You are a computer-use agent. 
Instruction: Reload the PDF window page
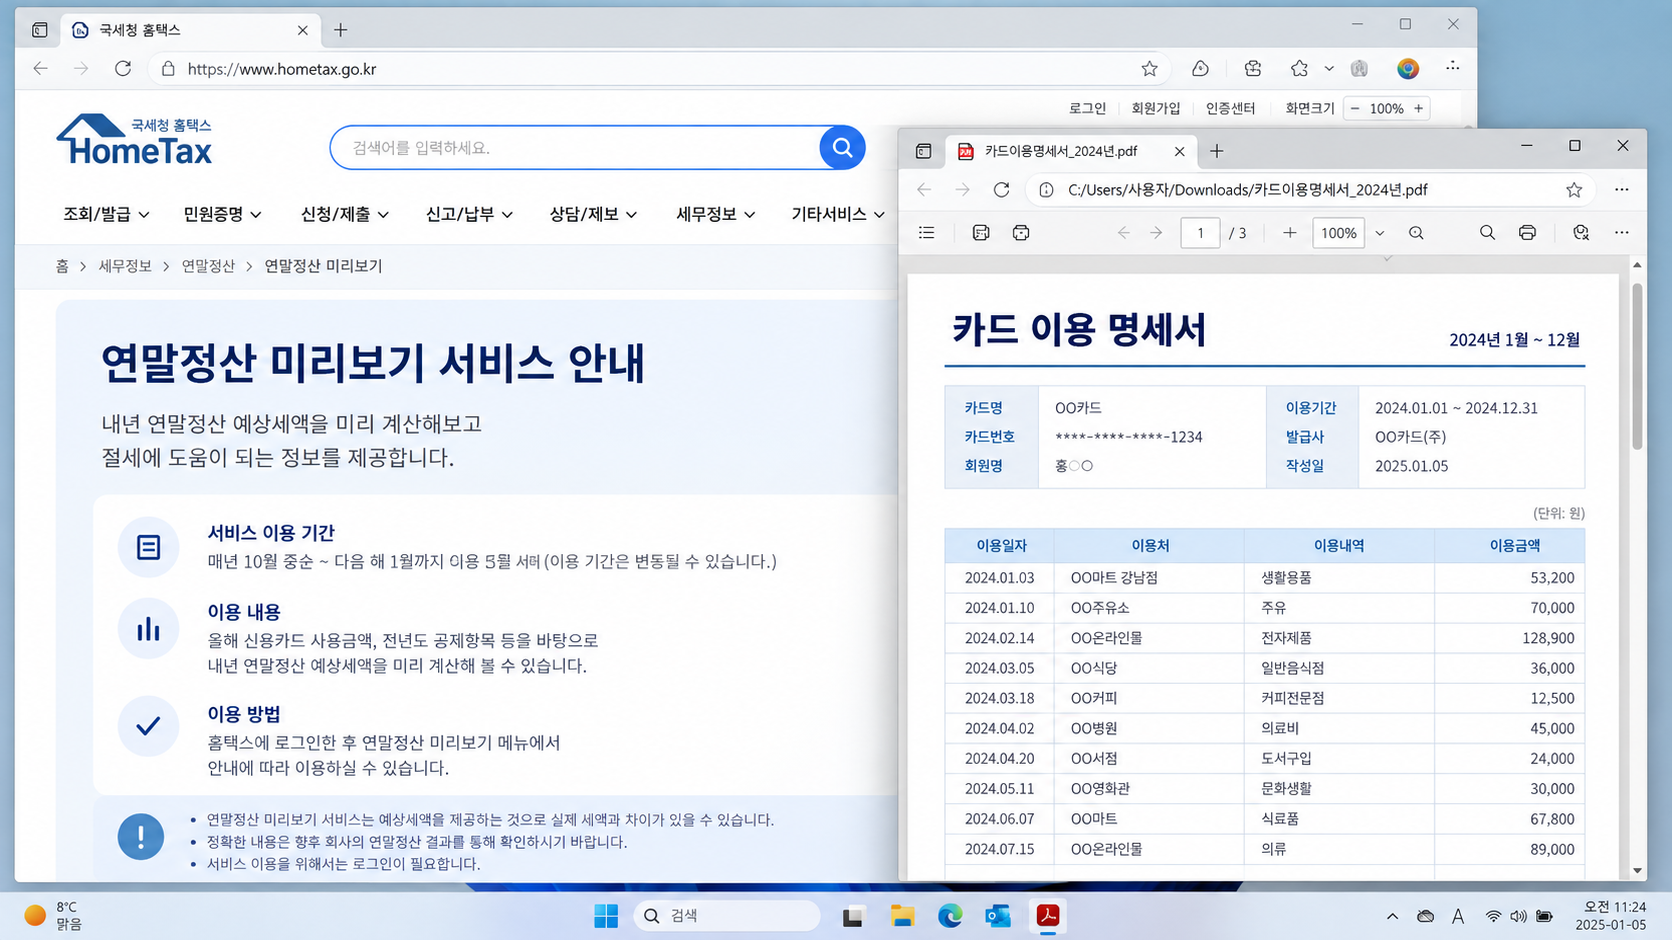coord(1001,190)
